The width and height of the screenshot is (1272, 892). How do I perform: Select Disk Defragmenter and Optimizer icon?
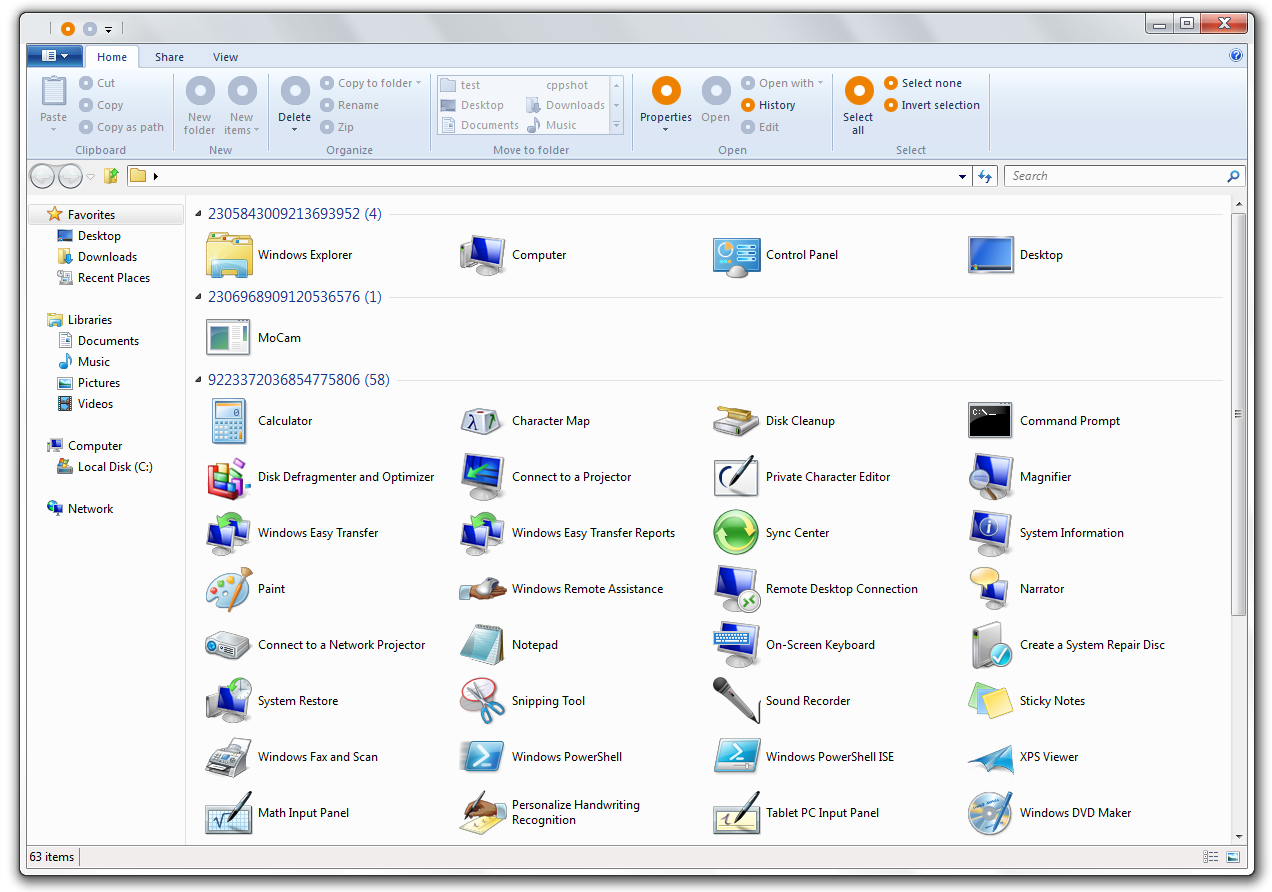229,477
